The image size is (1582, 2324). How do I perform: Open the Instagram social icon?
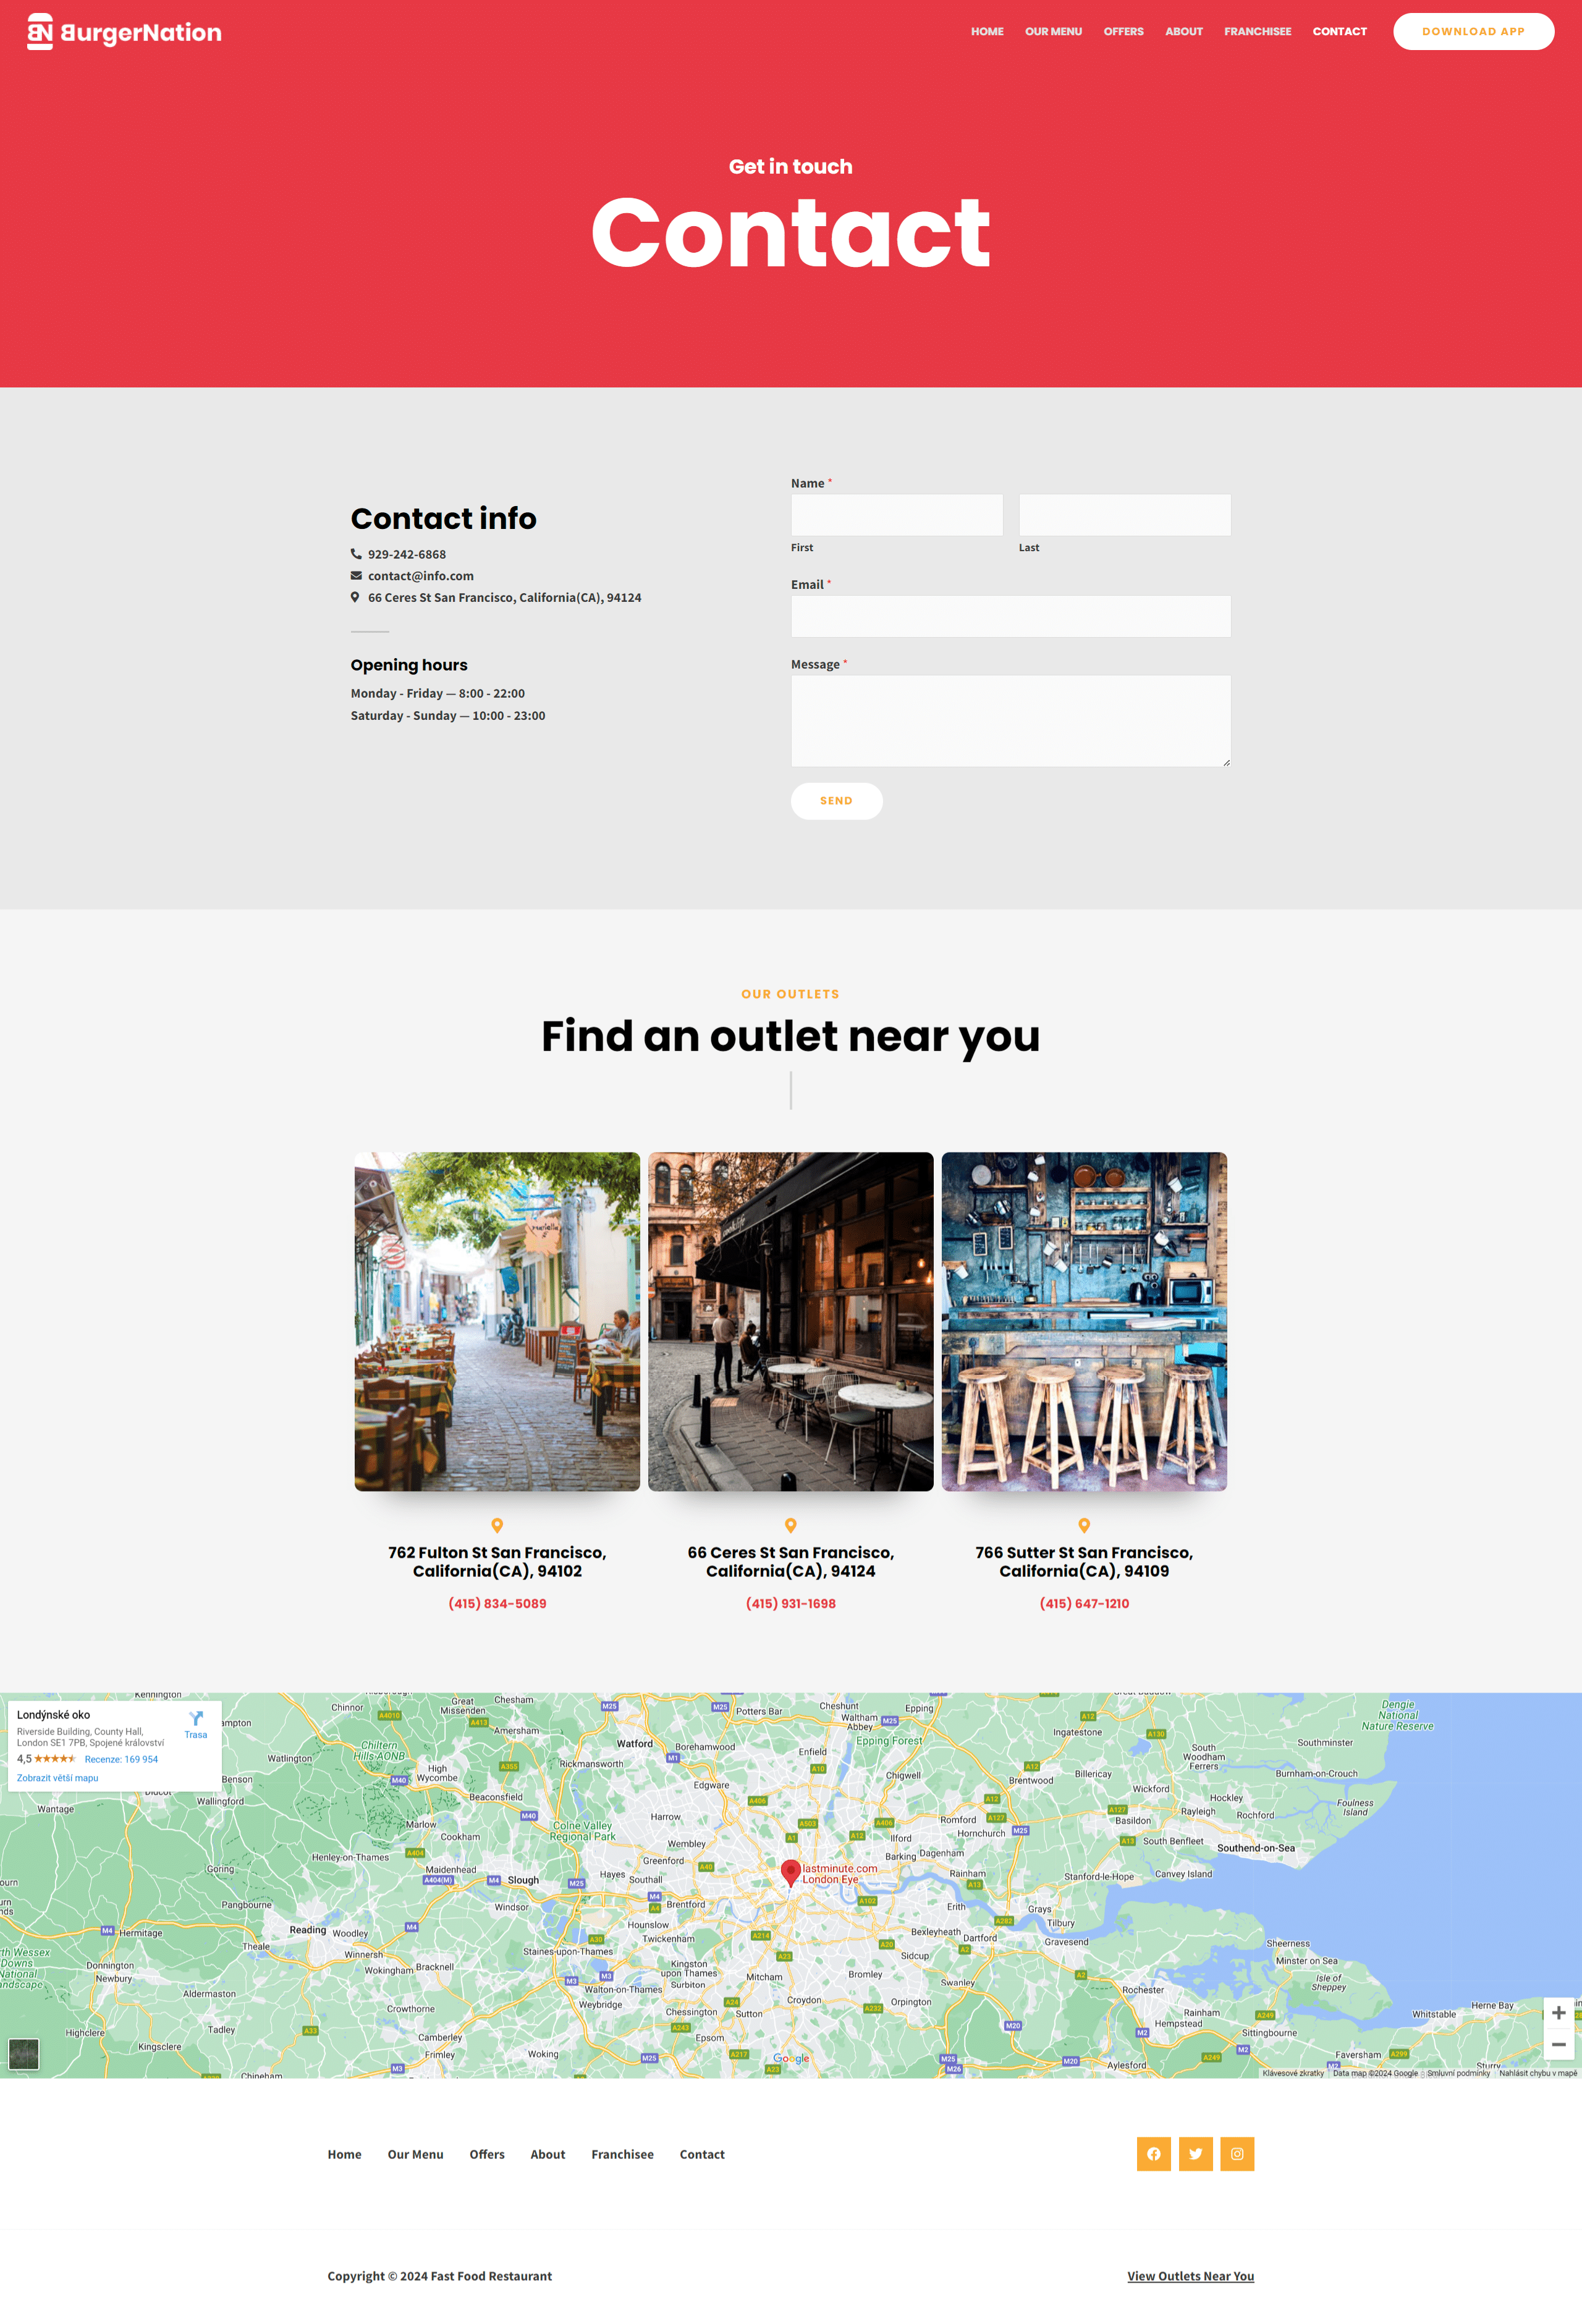pyautogui.click(x=1237, y=2154)
